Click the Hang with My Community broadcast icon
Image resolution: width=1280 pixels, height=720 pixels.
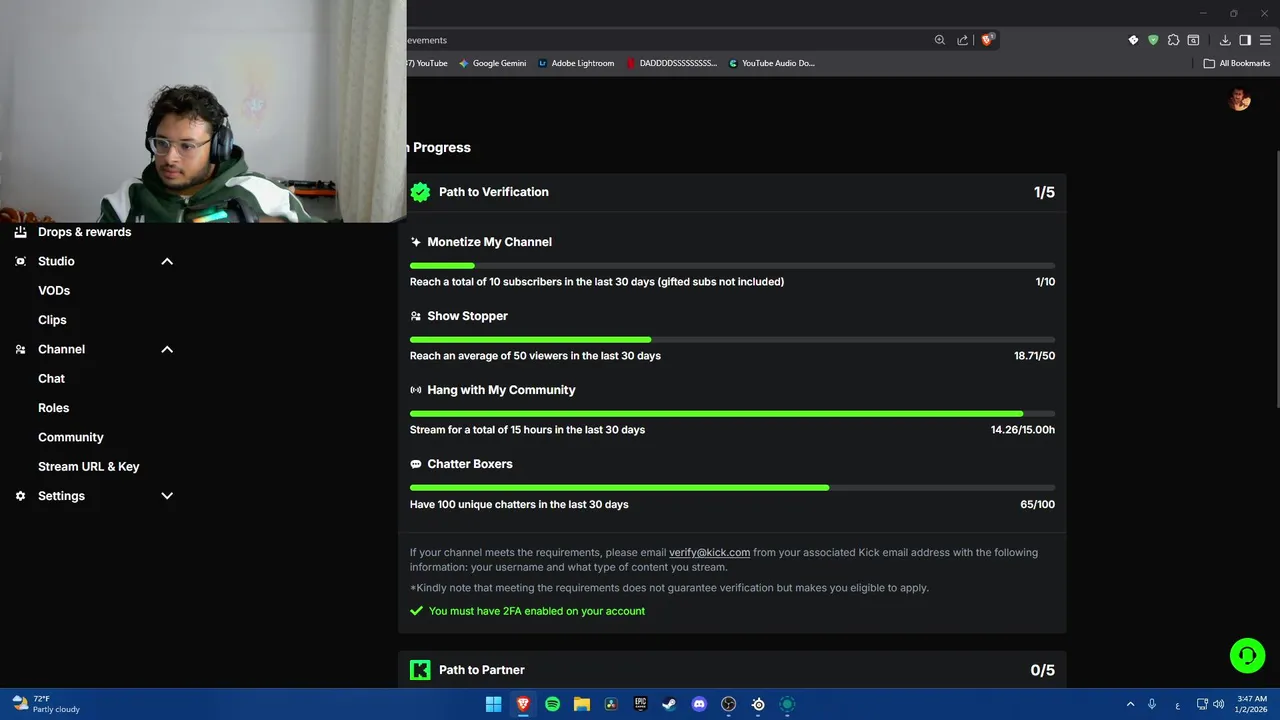[x=416, y=390]
